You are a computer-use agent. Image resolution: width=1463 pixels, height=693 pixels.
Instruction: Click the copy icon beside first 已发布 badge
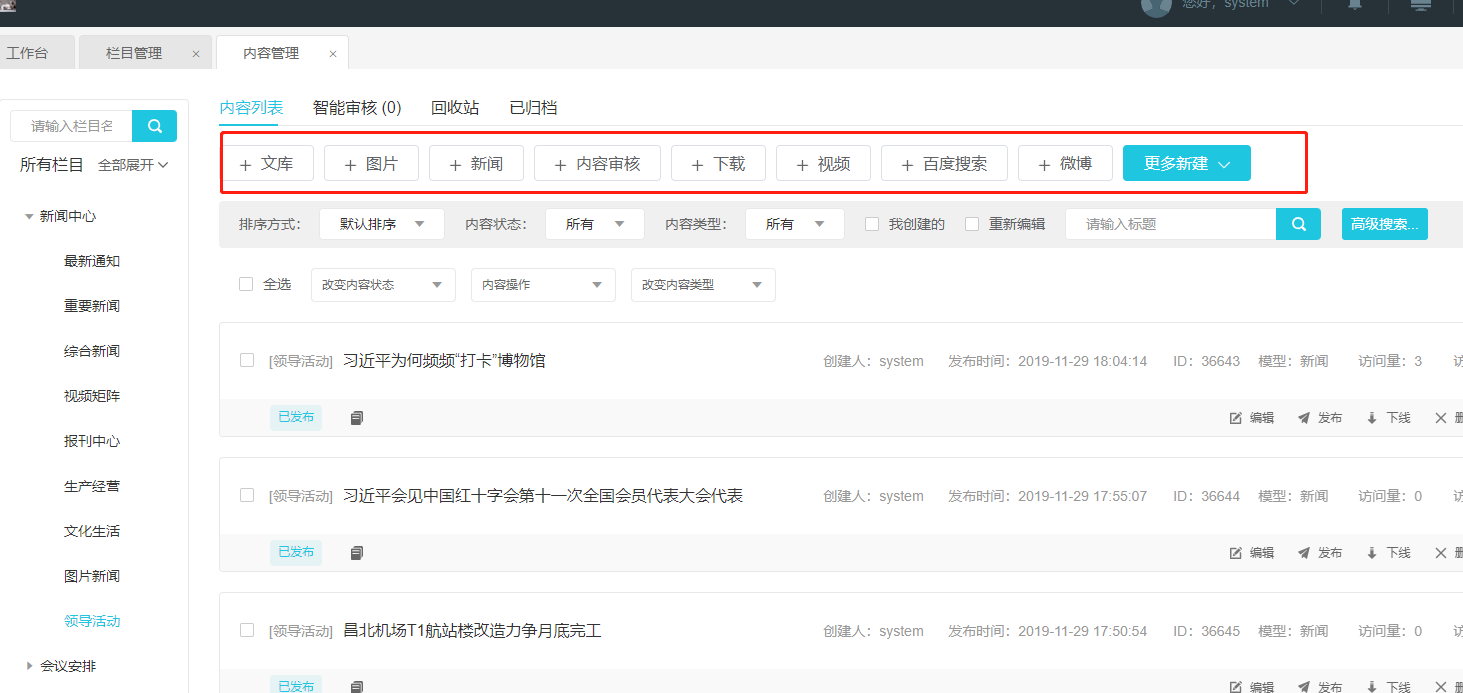(x=357, y=418)
